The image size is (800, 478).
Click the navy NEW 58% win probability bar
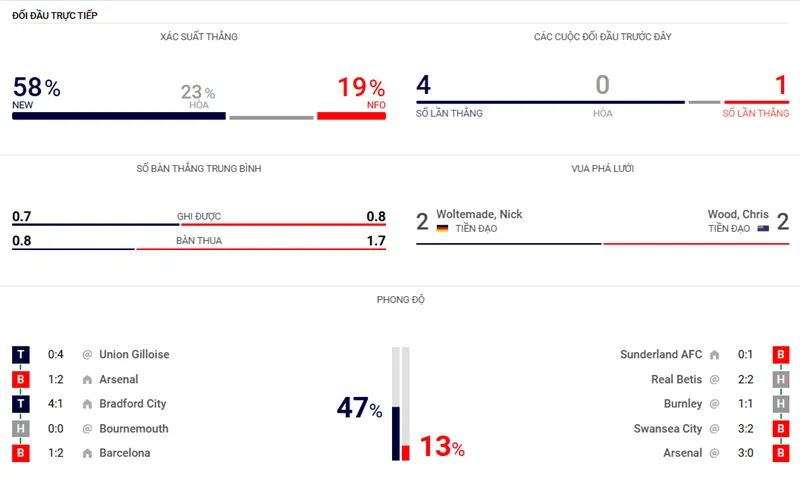[x=118, y=116]
